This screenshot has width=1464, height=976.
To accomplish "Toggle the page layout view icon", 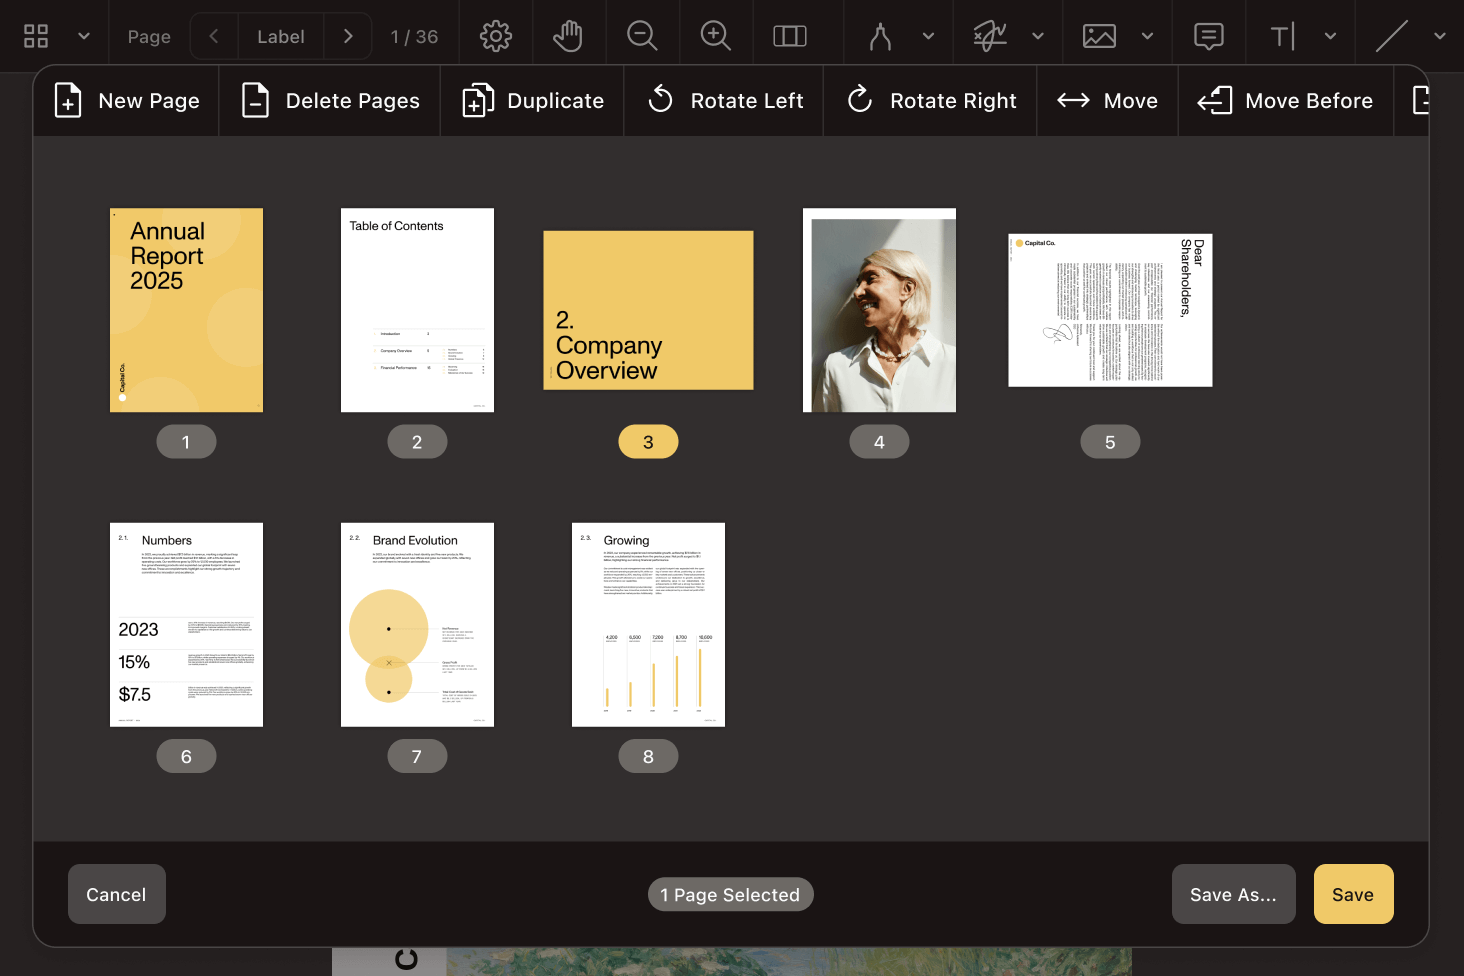I will [790, 36].
